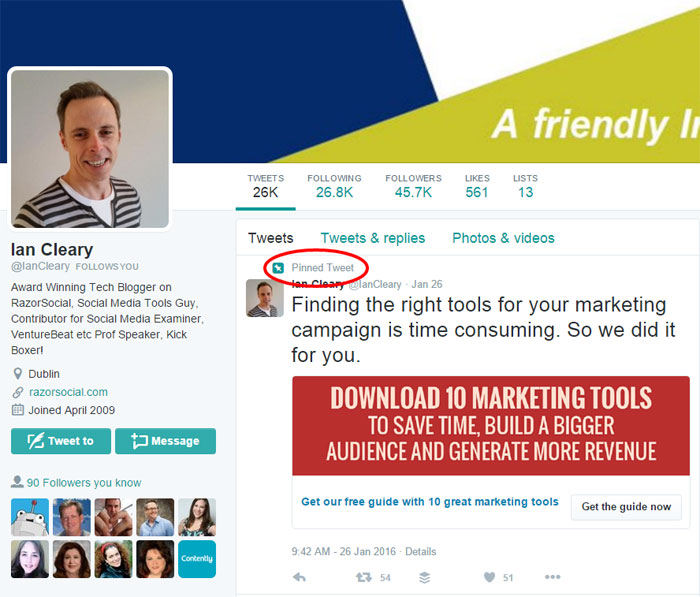
Task: Click the Pinned Tweet pin icon
Action: pos(278,268)
